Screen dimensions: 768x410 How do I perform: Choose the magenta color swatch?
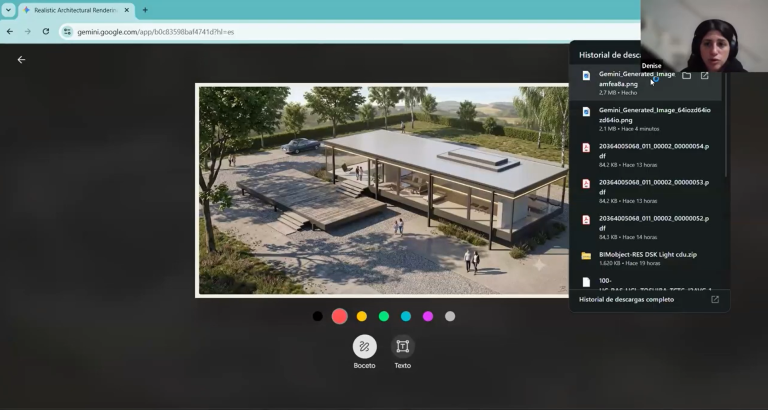tap(428, 316)
